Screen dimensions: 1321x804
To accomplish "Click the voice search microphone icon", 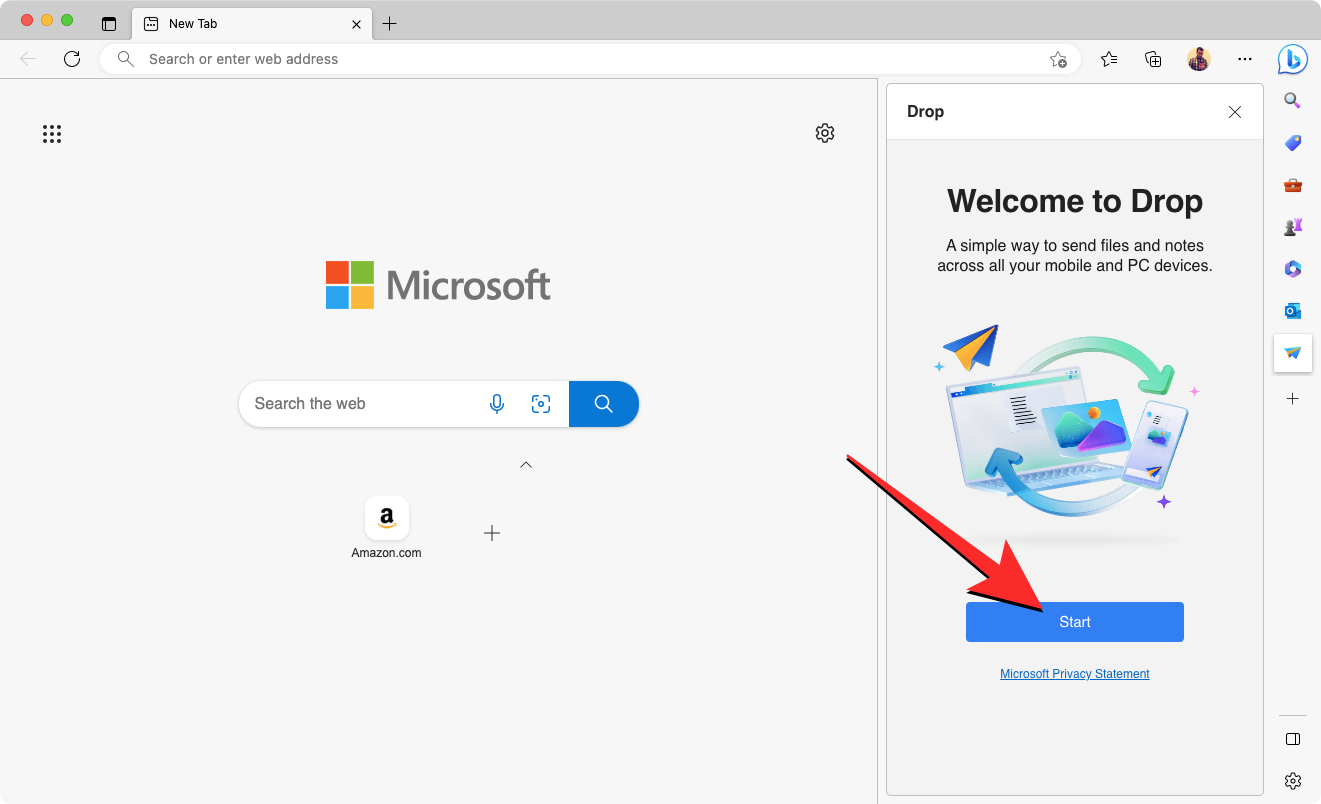I will pos(497,404).
